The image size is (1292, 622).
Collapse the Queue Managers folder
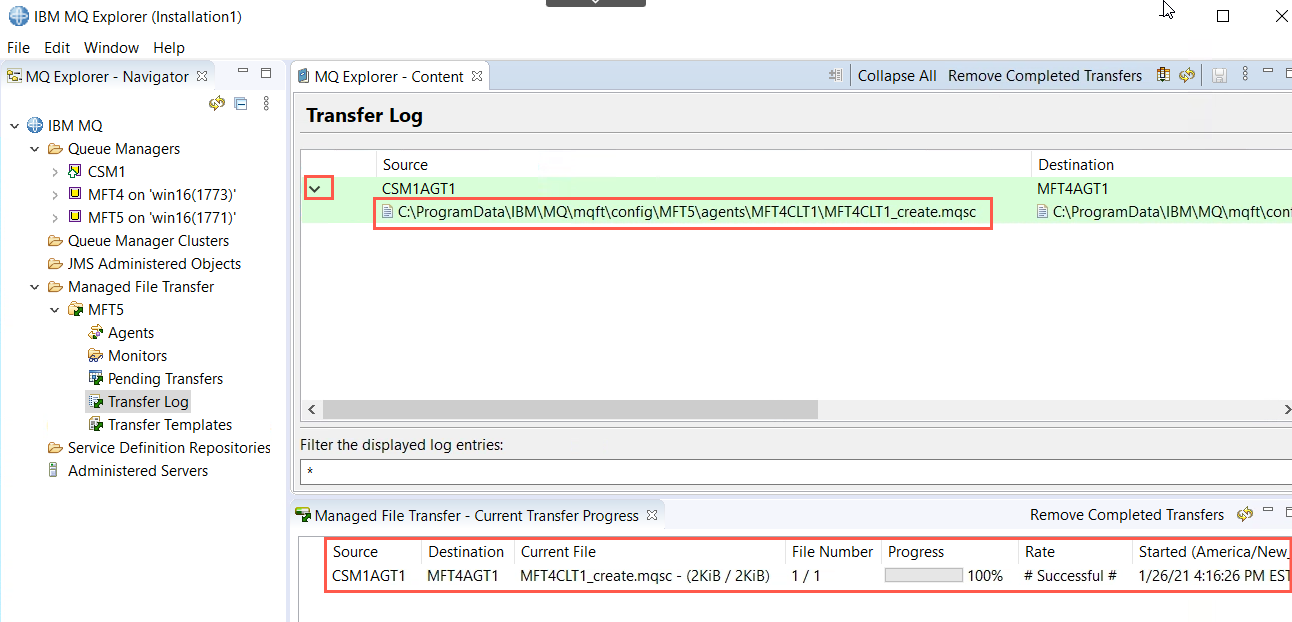(35, 149)
